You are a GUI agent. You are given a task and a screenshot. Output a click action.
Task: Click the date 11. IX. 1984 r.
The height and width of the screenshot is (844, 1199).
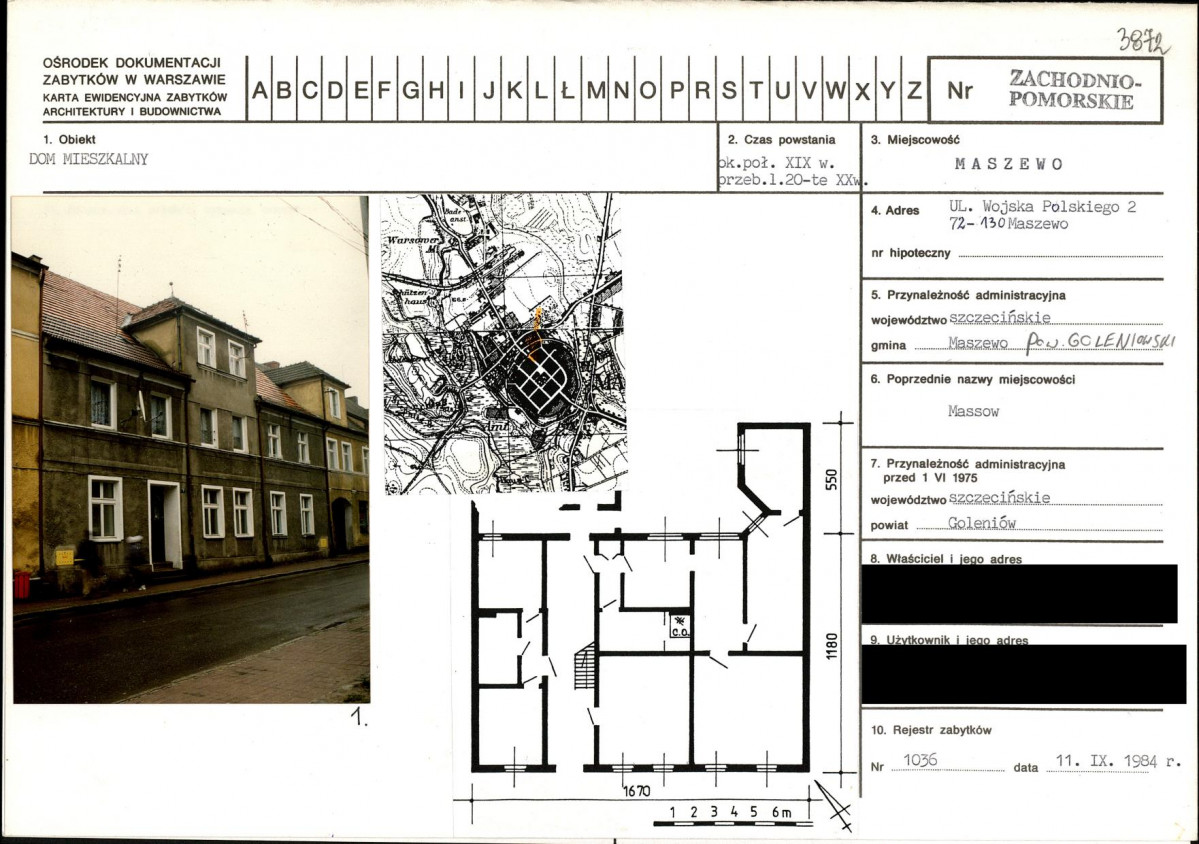[x=1118, y=761]
